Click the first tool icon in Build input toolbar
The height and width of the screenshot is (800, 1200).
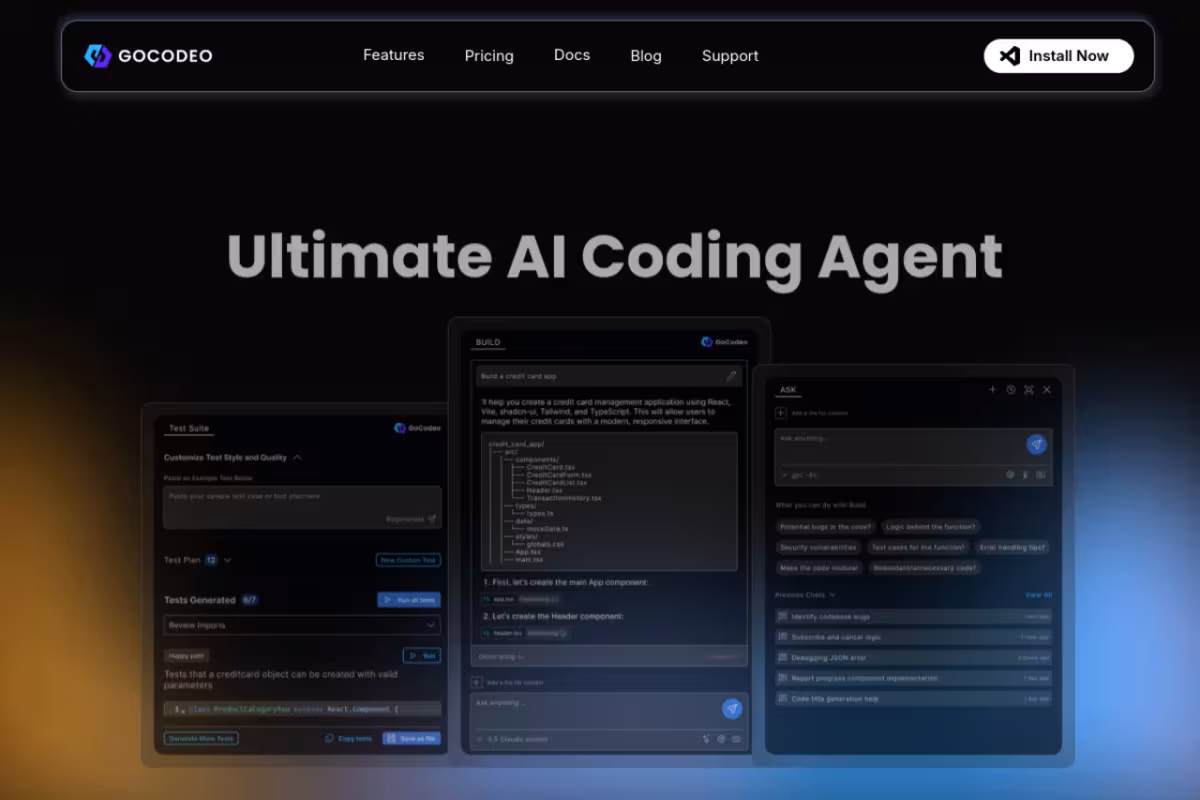(x=706, y=739)
